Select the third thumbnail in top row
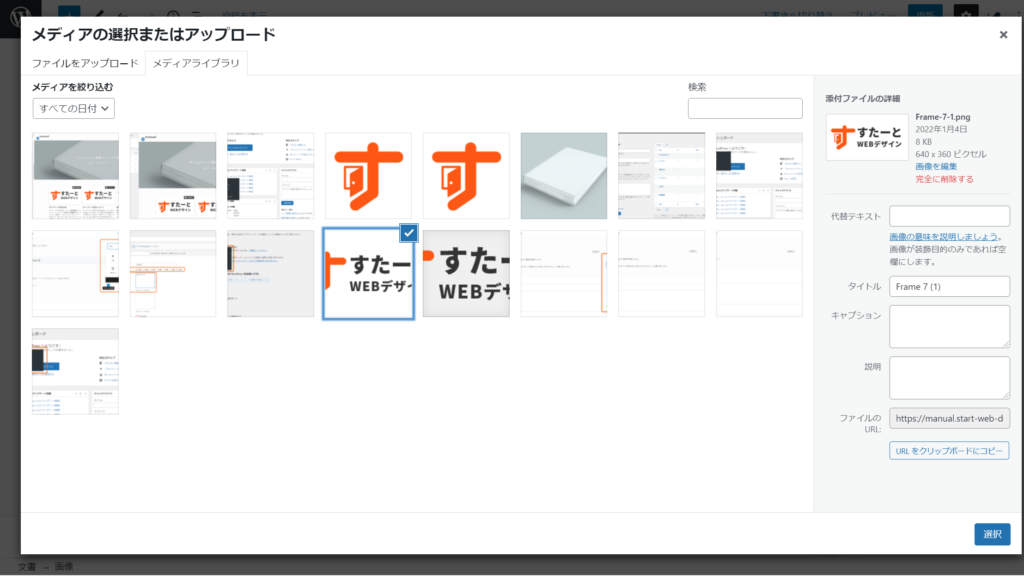This screenshot has height=576, width=1024. point(270,176)
